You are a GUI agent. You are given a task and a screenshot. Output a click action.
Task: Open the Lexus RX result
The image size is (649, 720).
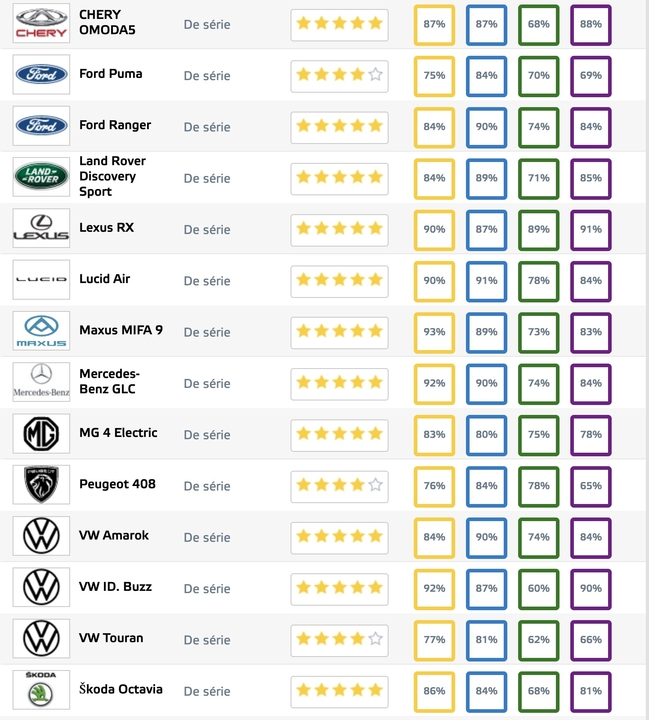(x=106, y=228)
